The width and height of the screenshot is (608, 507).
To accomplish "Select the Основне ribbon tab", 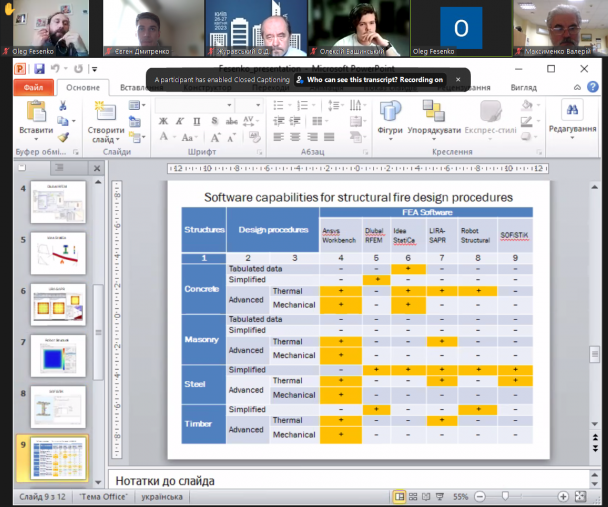I will tap(83, 88).
